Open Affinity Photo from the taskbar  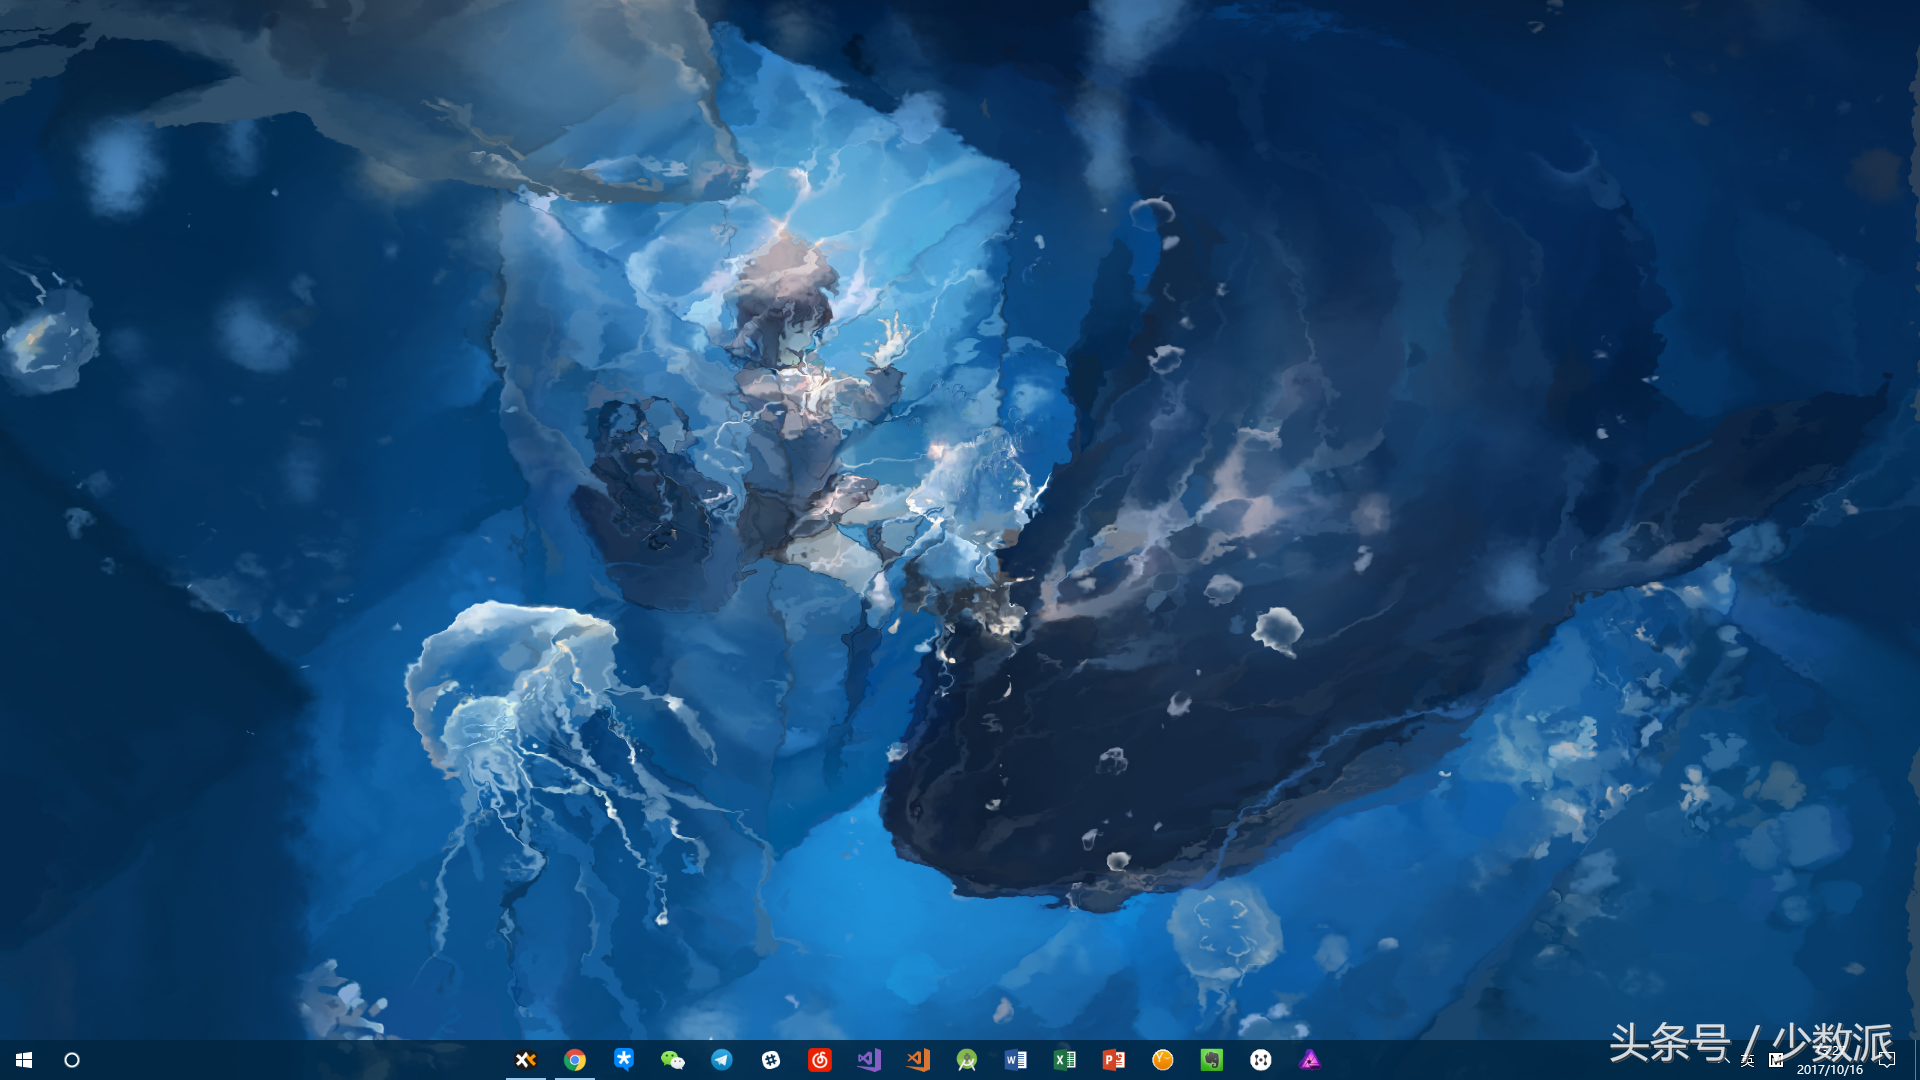[x=1310, y=1060]
